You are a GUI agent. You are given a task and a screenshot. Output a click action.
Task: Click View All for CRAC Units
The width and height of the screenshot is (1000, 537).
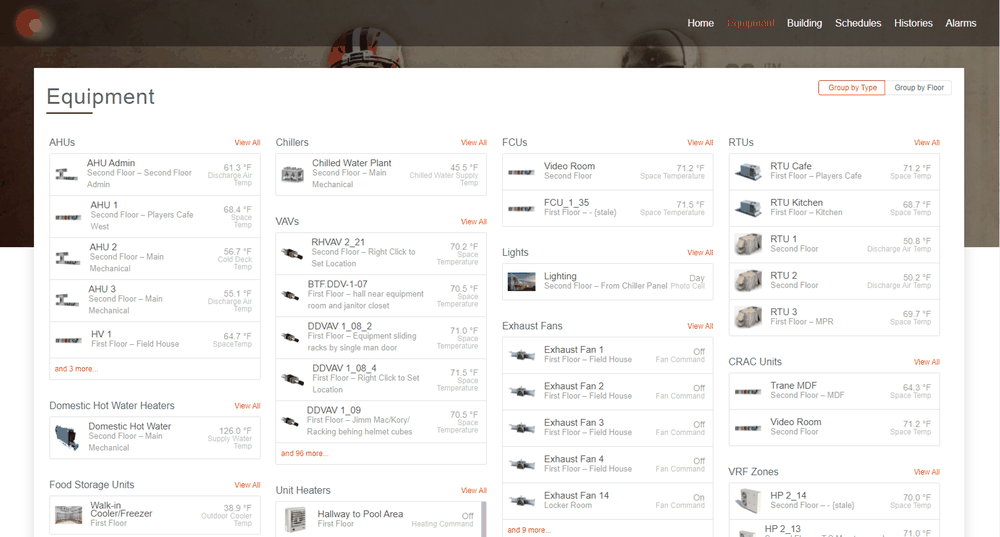click(926, 362)
